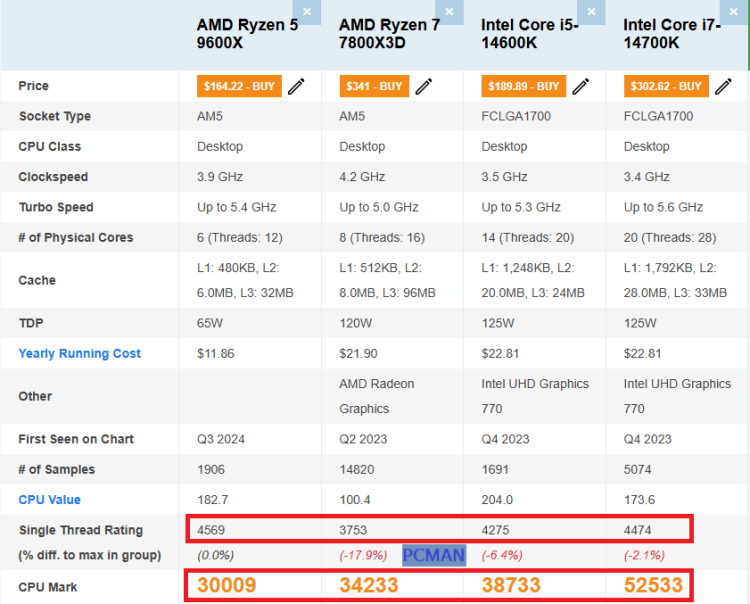Select the AMD Ryzen 7 7800X3D heading
The image size is (750, 604).
pos(389,33)
